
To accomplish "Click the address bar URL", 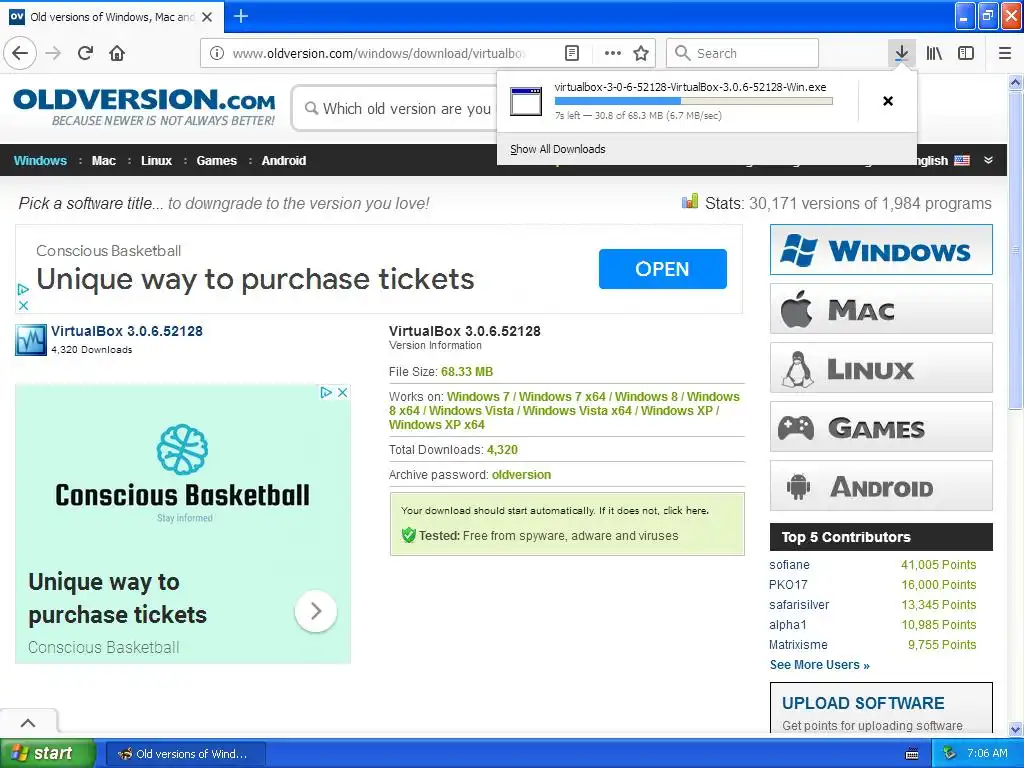I will click(379, 53).
